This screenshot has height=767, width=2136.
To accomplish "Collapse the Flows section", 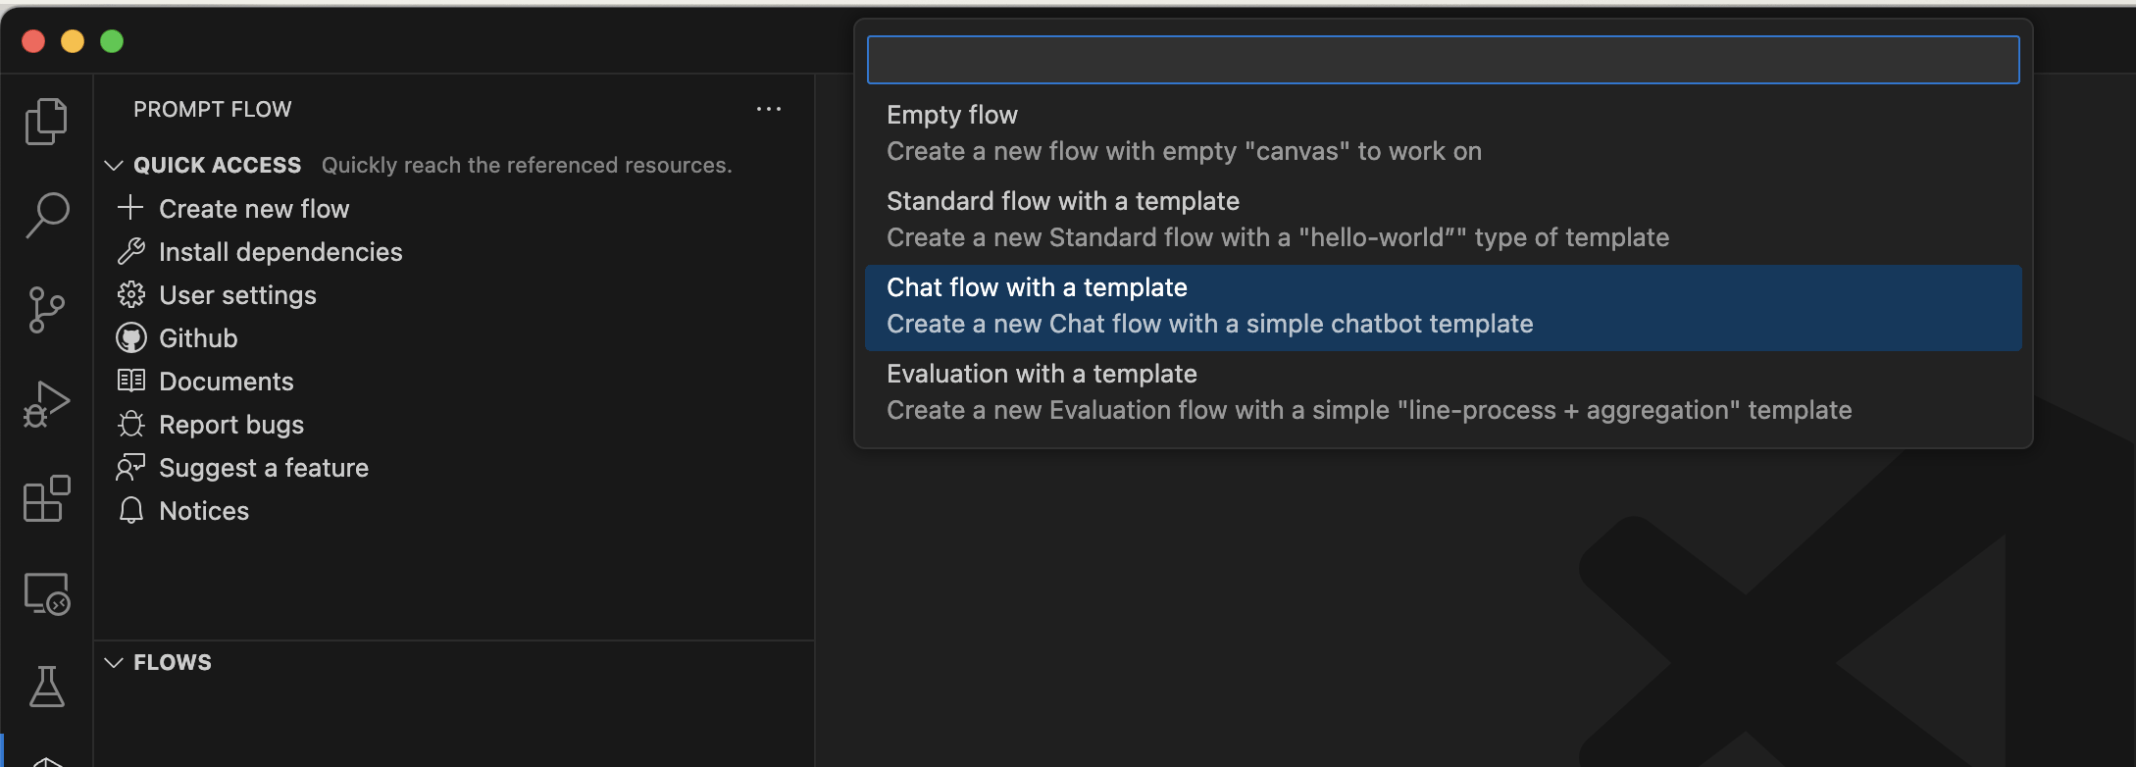I will [114, 662].
